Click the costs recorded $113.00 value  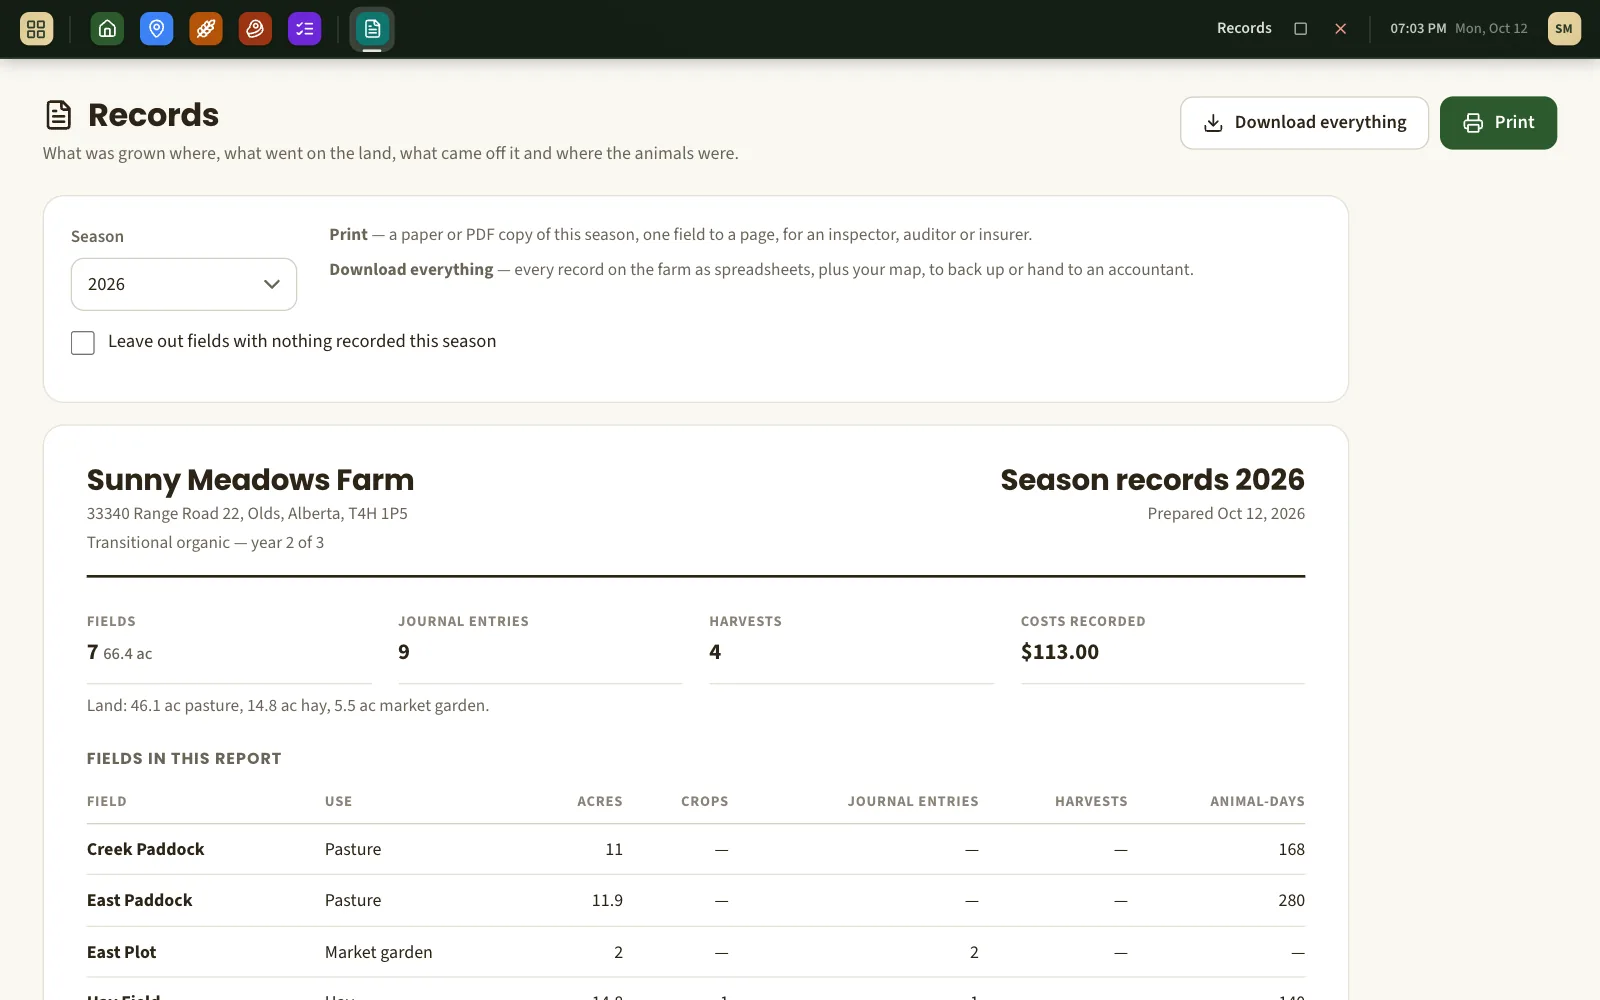click(x=1060, y=652)
